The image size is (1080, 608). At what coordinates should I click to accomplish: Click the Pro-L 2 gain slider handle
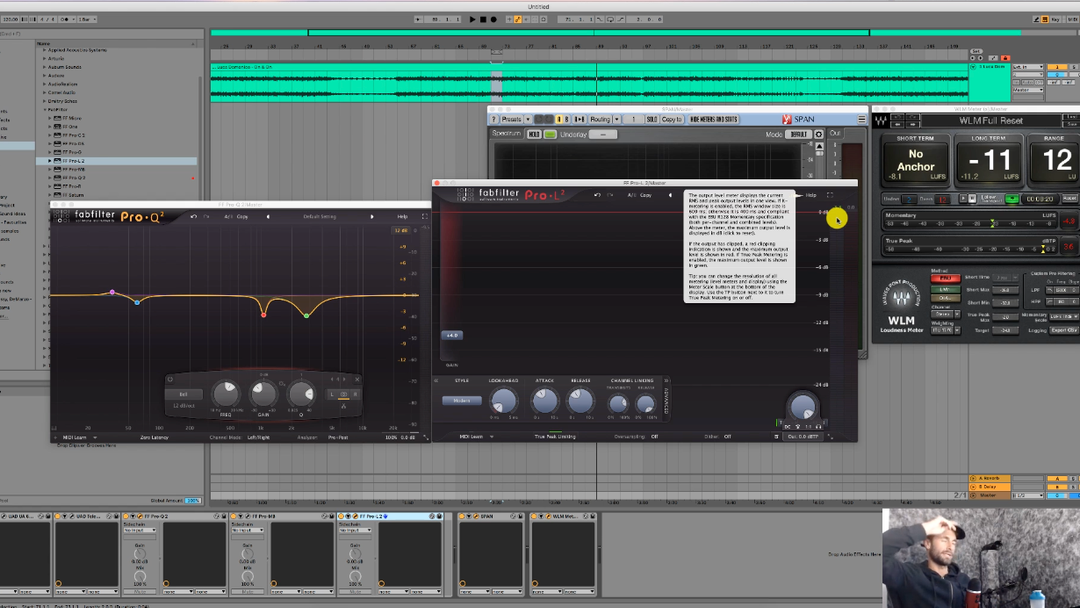(452, 336)
